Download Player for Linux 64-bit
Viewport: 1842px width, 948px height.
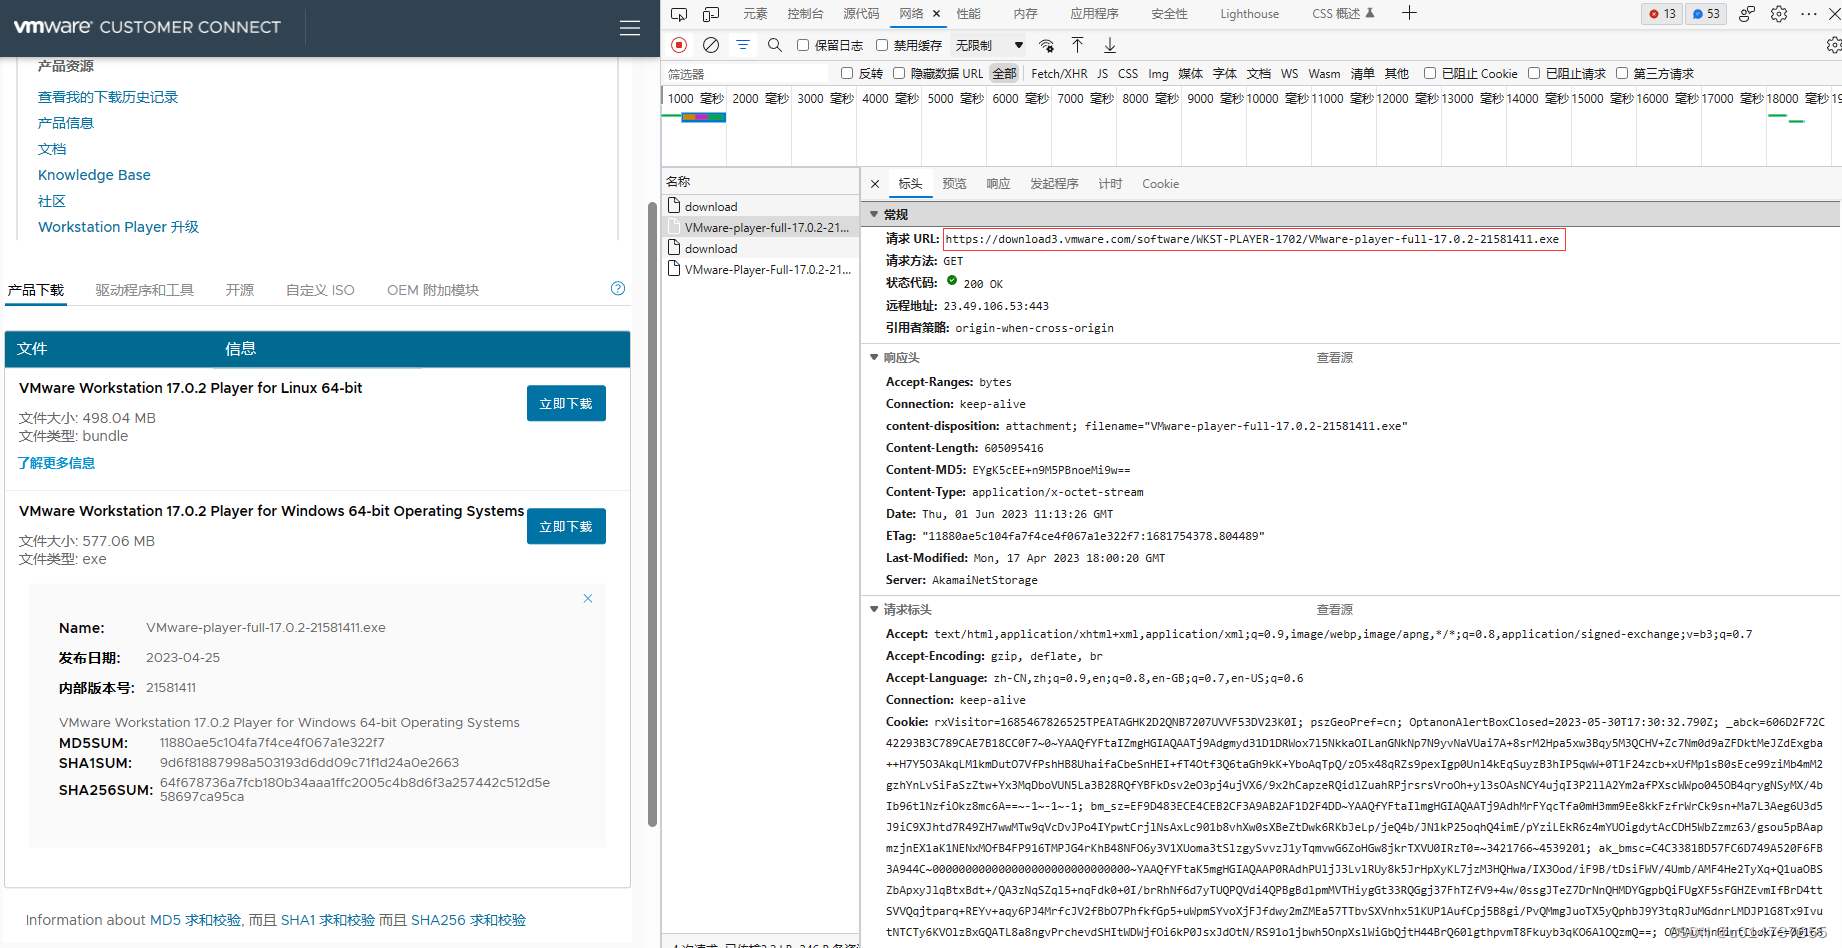pyautogui.click(x=566, y=403)
